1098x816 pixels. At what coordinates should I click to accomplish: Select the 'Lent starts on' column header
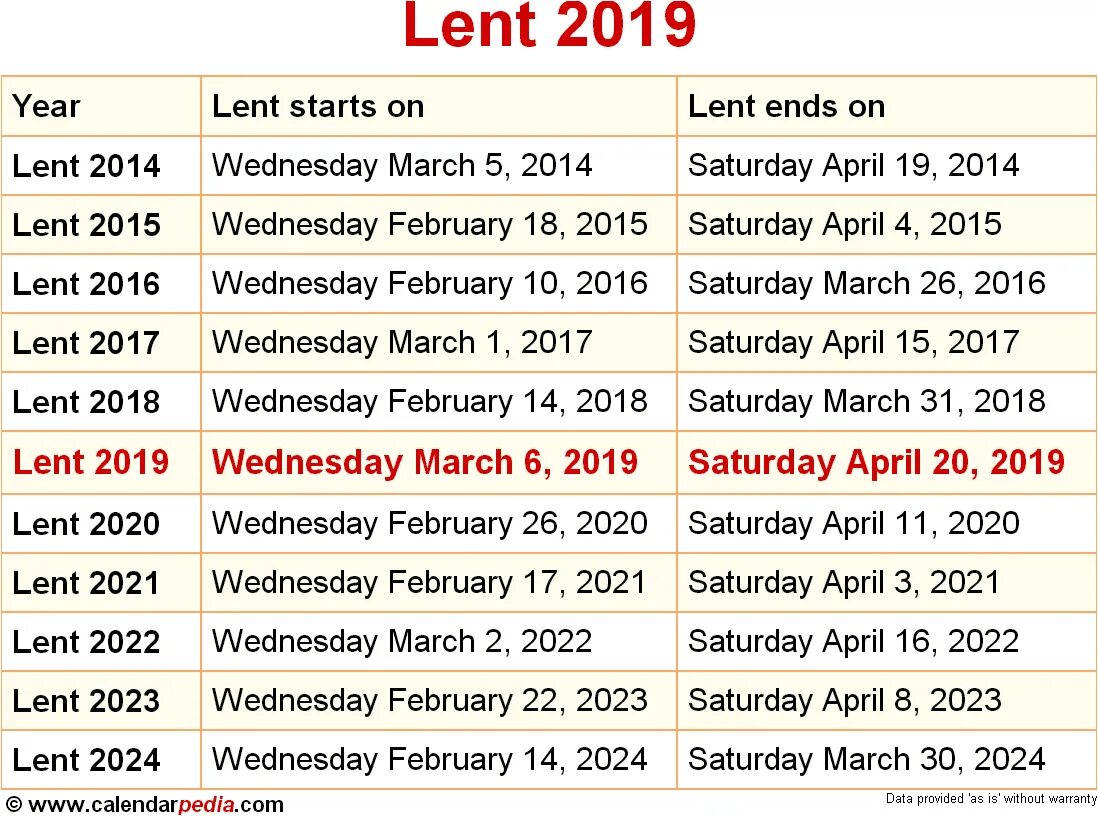tap(318, 106)
